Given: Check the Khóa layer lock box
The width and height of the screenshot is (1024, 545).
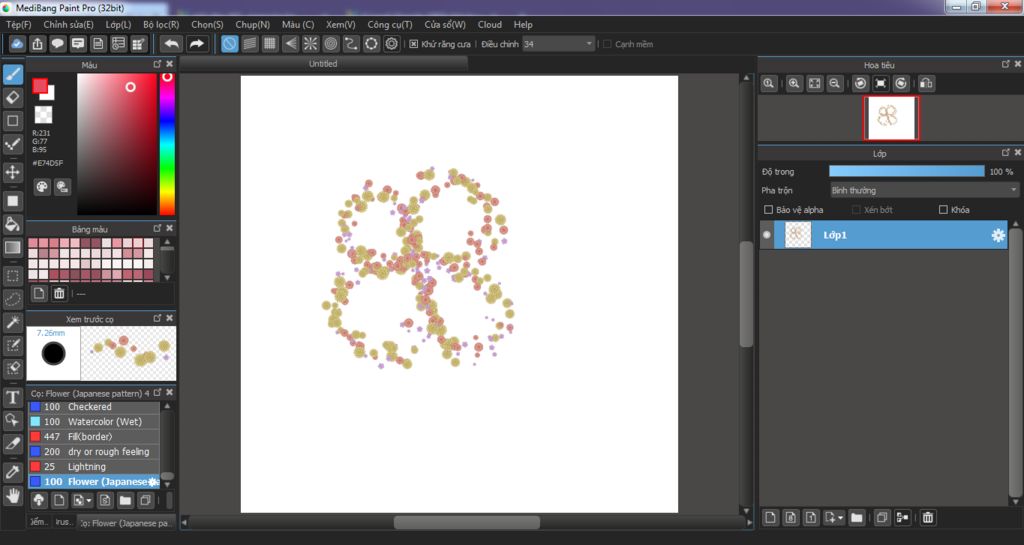Looking at the screenshot, I should 943,210.
